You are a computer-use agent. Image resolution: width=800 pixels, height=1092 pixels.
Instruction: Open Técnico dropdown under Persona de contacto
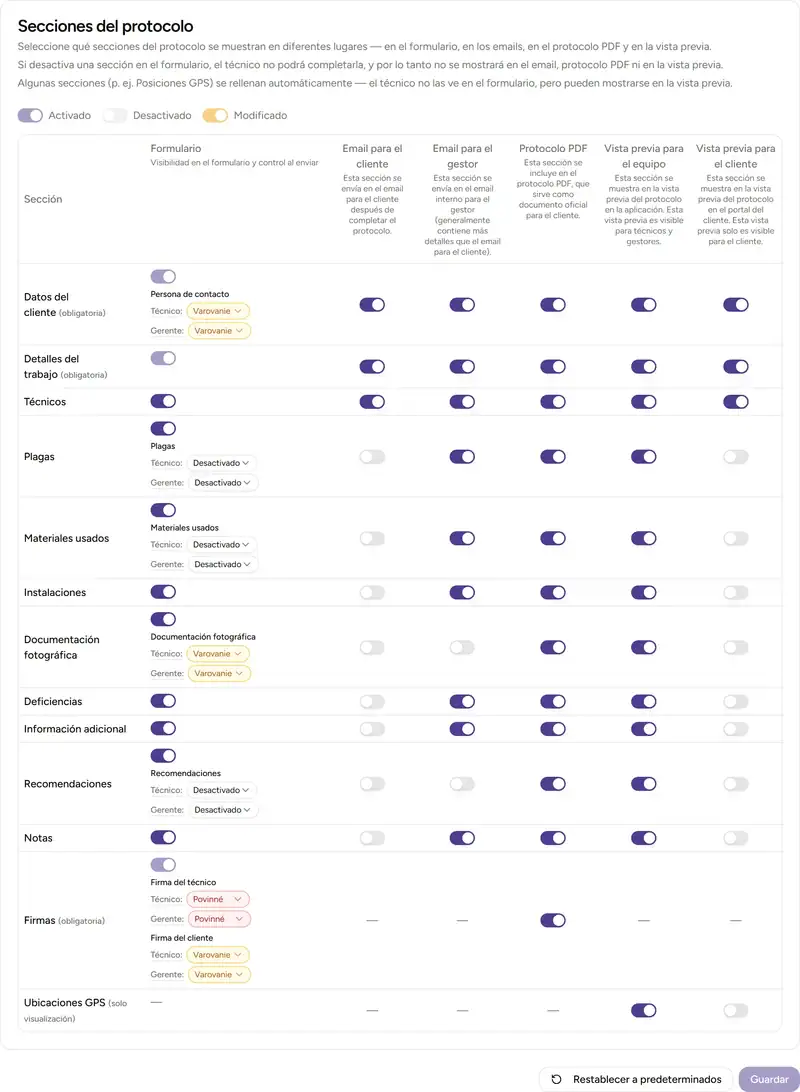point(218,311)
